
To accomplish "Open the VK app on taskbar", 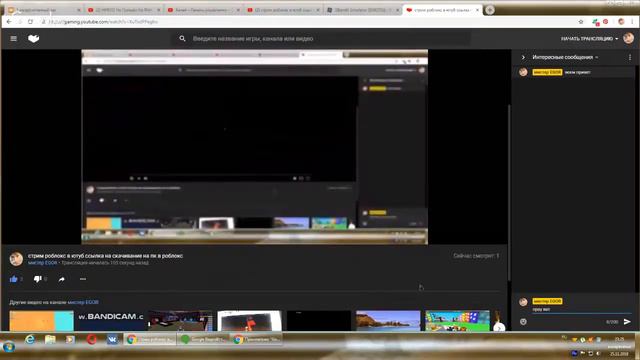I will [x=112, y=339].
